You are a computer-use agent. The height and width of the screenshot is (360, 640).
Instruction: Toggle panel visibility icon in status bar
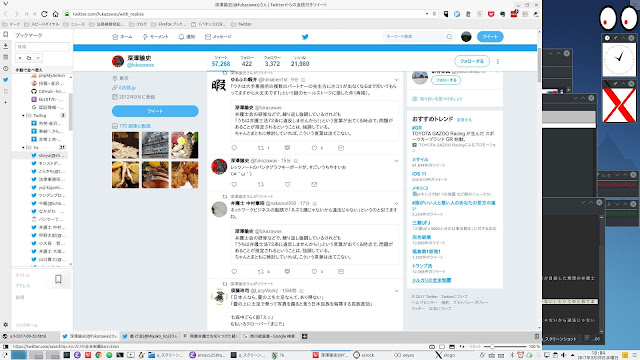5,347
